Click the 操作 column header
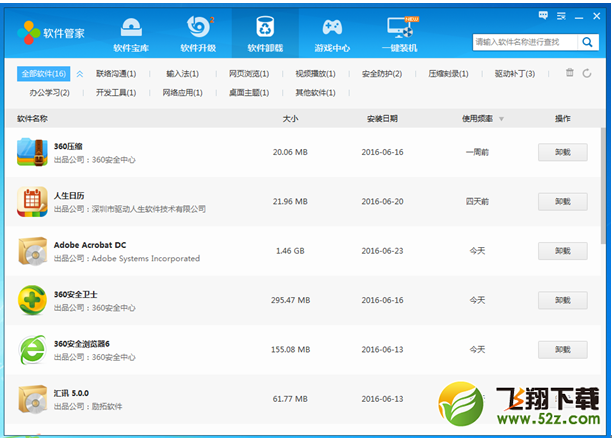This screenshot has height=438, width=612. coord(562,119)
